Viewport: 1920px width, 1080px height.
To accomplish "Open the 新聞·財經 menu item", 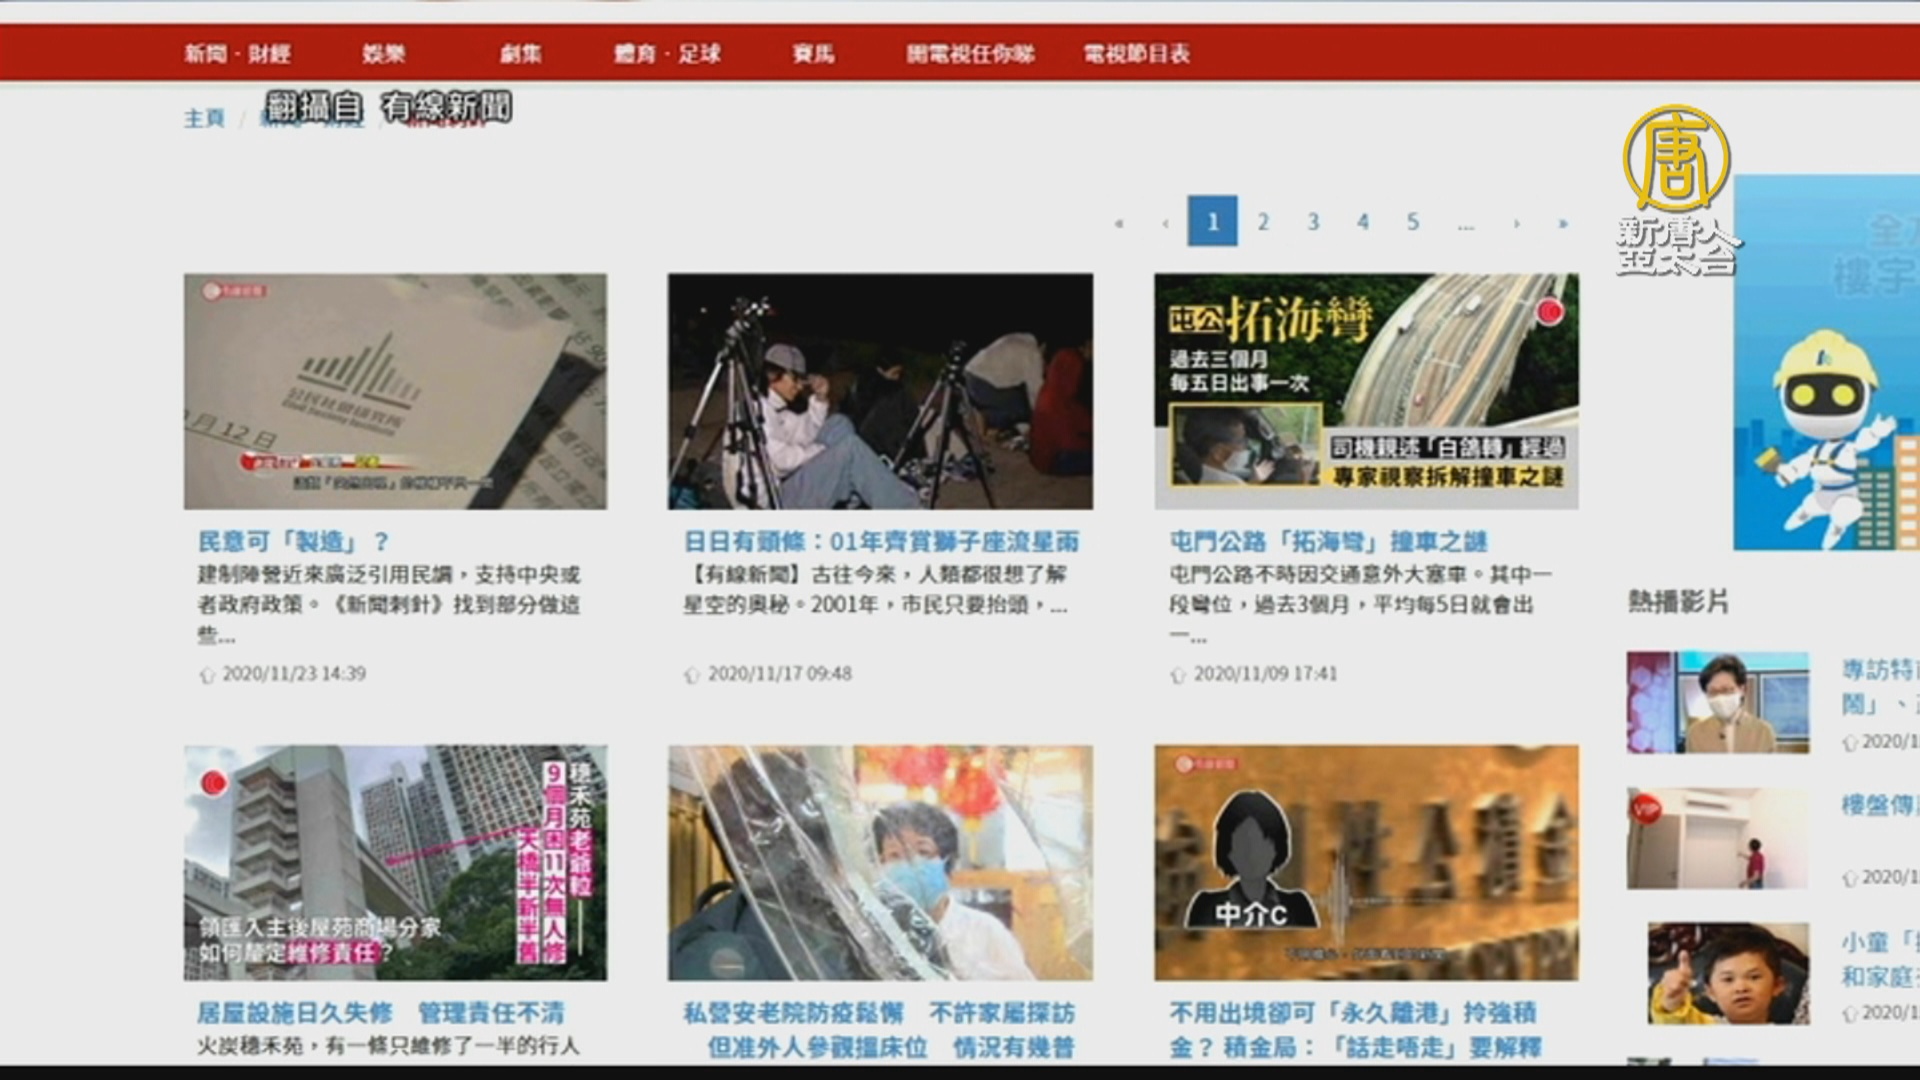I will (x=237, y=54).
